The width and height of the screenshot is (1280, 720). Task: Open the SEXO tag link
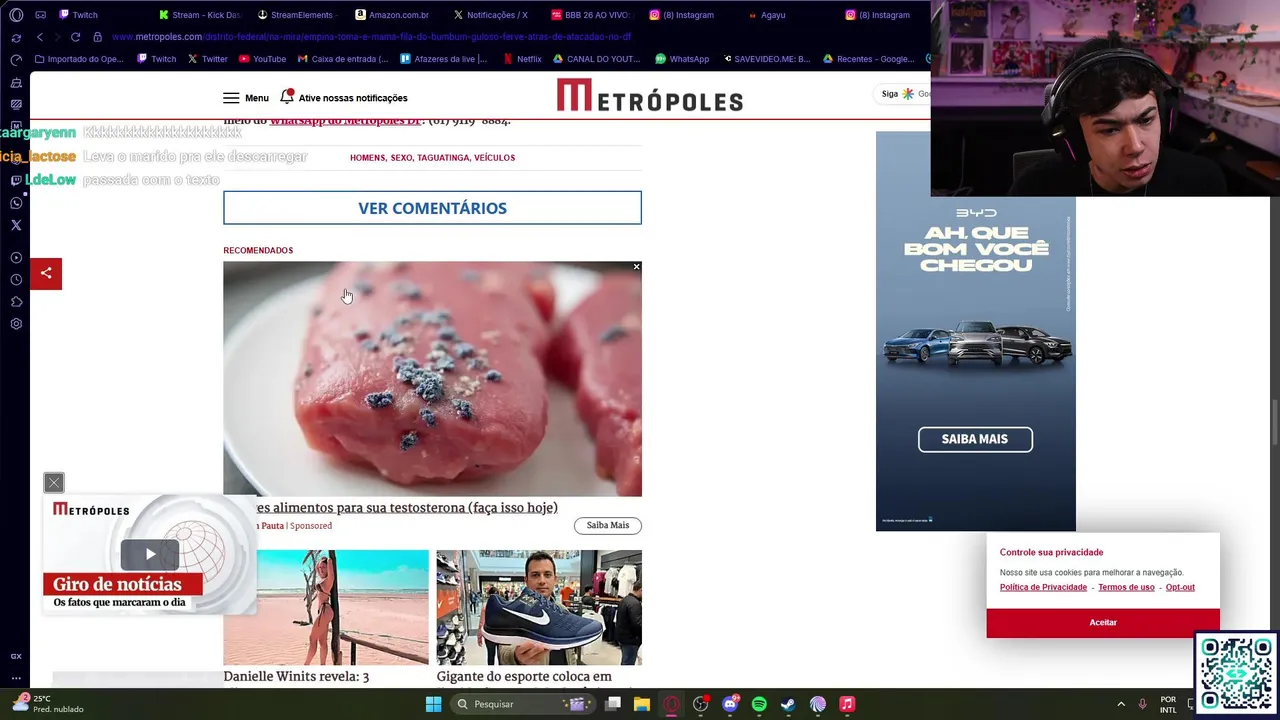(401, 158)
